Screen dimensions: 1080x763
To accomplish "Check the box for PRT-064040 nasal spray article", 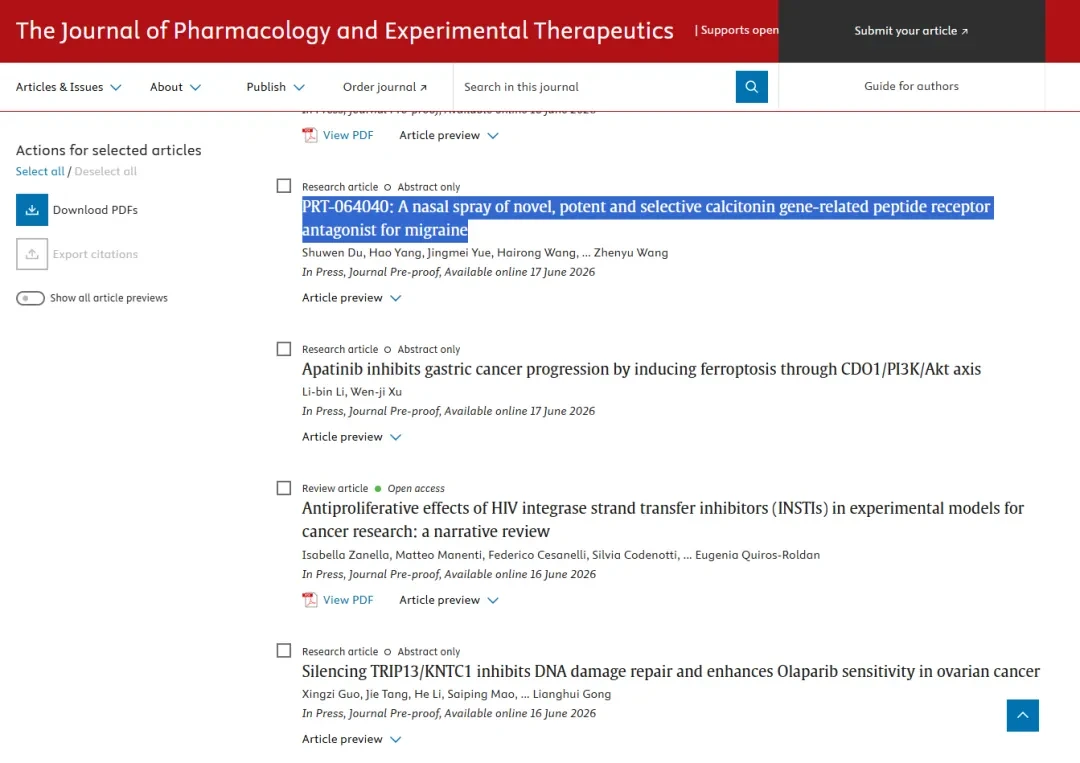I will (x=284, y=186).
